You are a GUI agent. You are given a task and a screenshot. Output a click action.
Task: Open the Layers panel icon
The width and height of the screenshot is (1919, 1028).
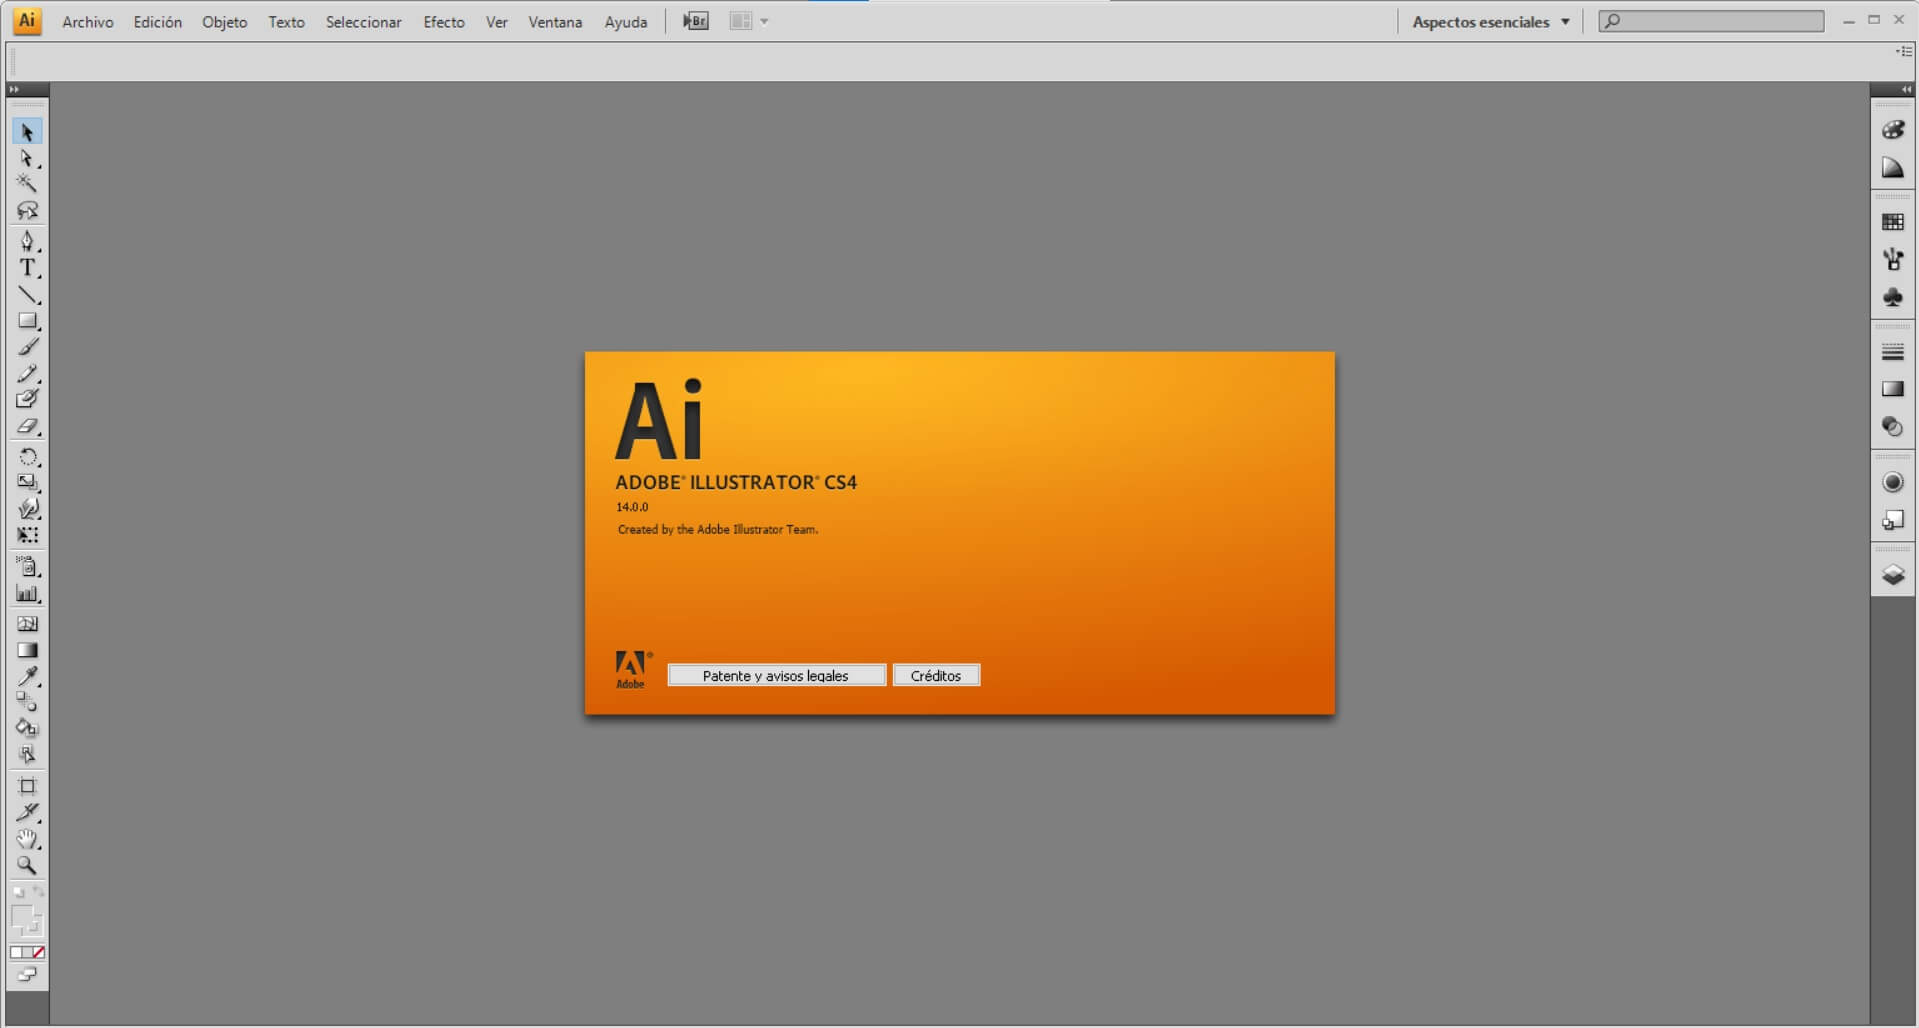pos(1892,576)
